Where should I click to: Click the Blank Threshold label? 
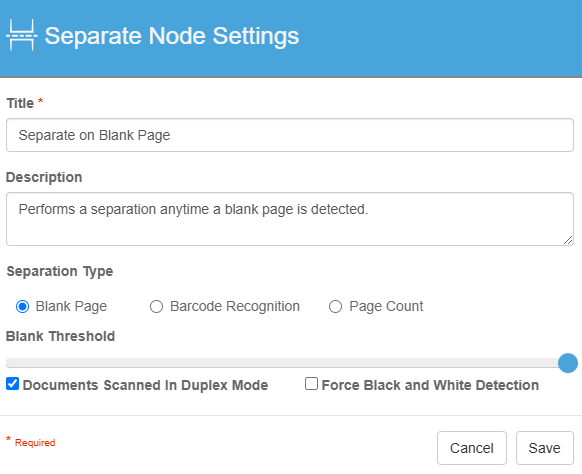pos(61,336)
